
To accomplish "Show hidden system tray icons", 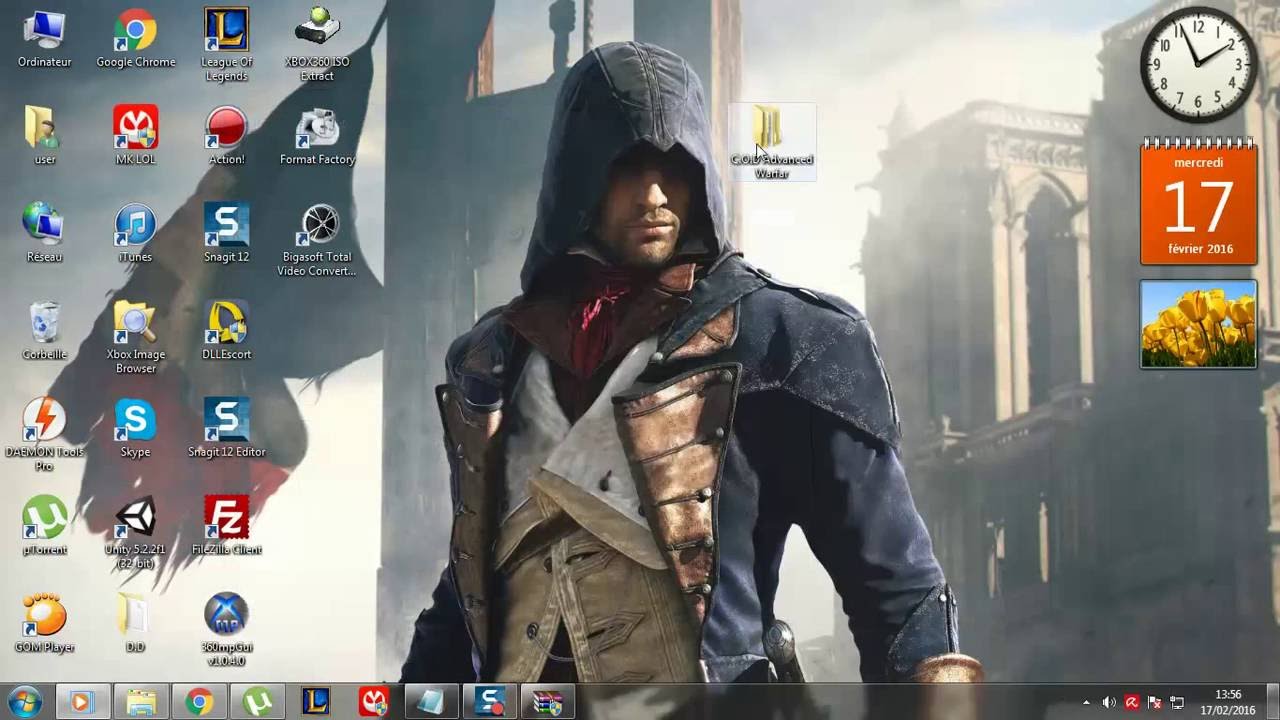I will 1087,703.
